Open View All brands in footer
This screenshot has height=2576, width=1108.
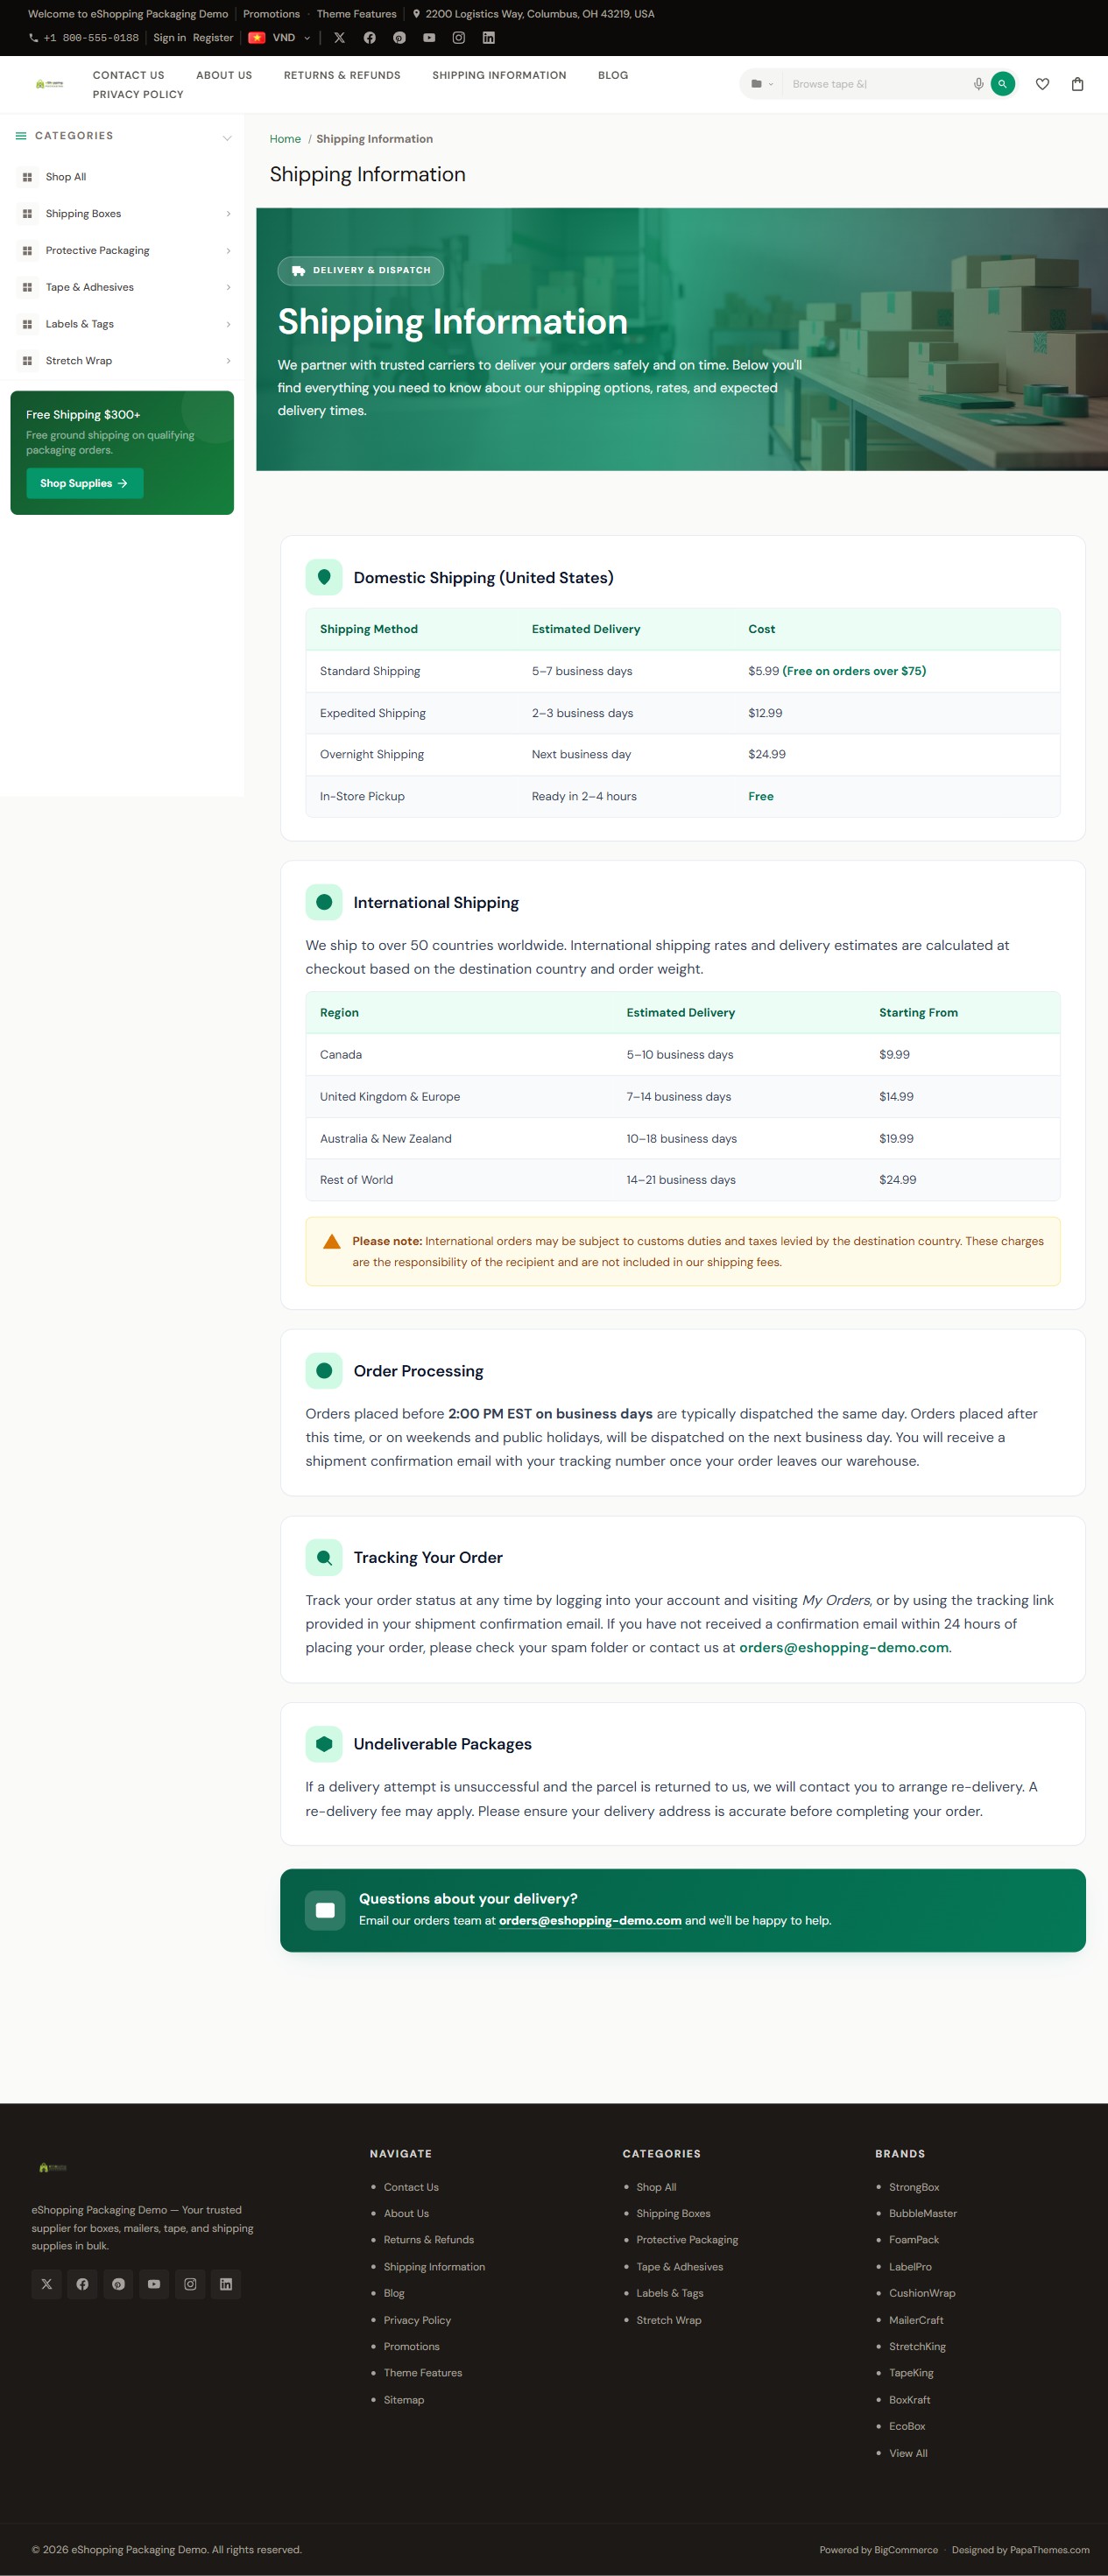(x=908, y=2453)
